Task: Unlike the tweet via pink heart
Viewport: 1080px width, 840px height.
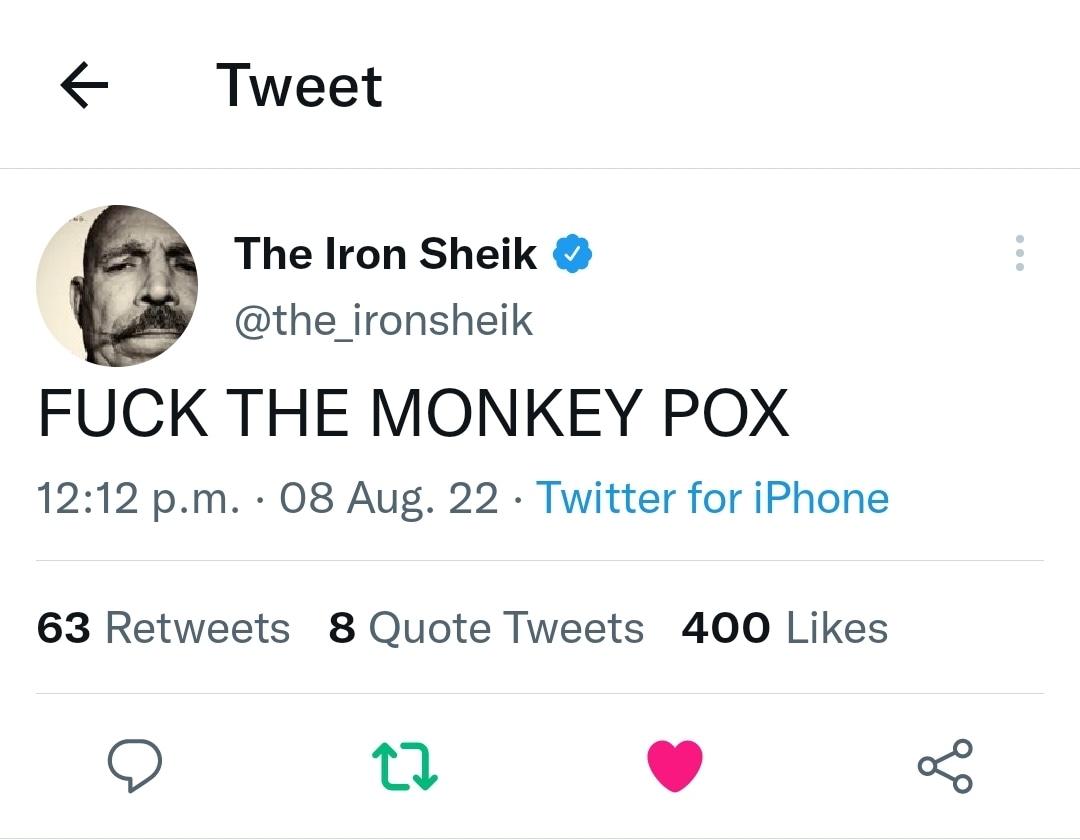Action: click(x=675, y=766)
